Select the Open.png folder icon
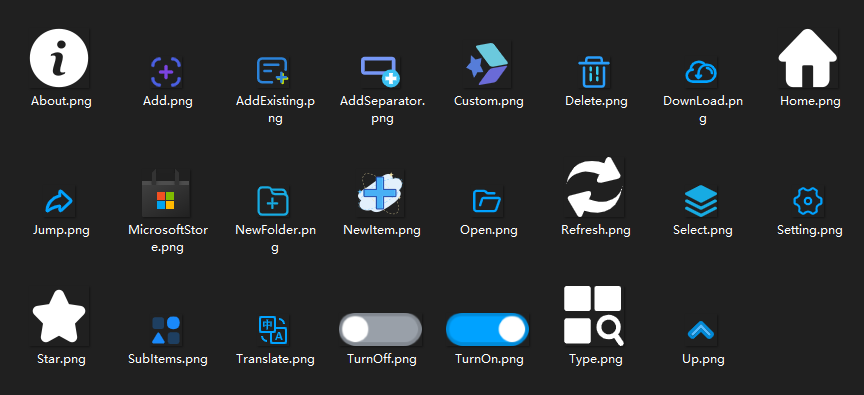This screenshot has width=864, height=395. click(x=487, y=202)
